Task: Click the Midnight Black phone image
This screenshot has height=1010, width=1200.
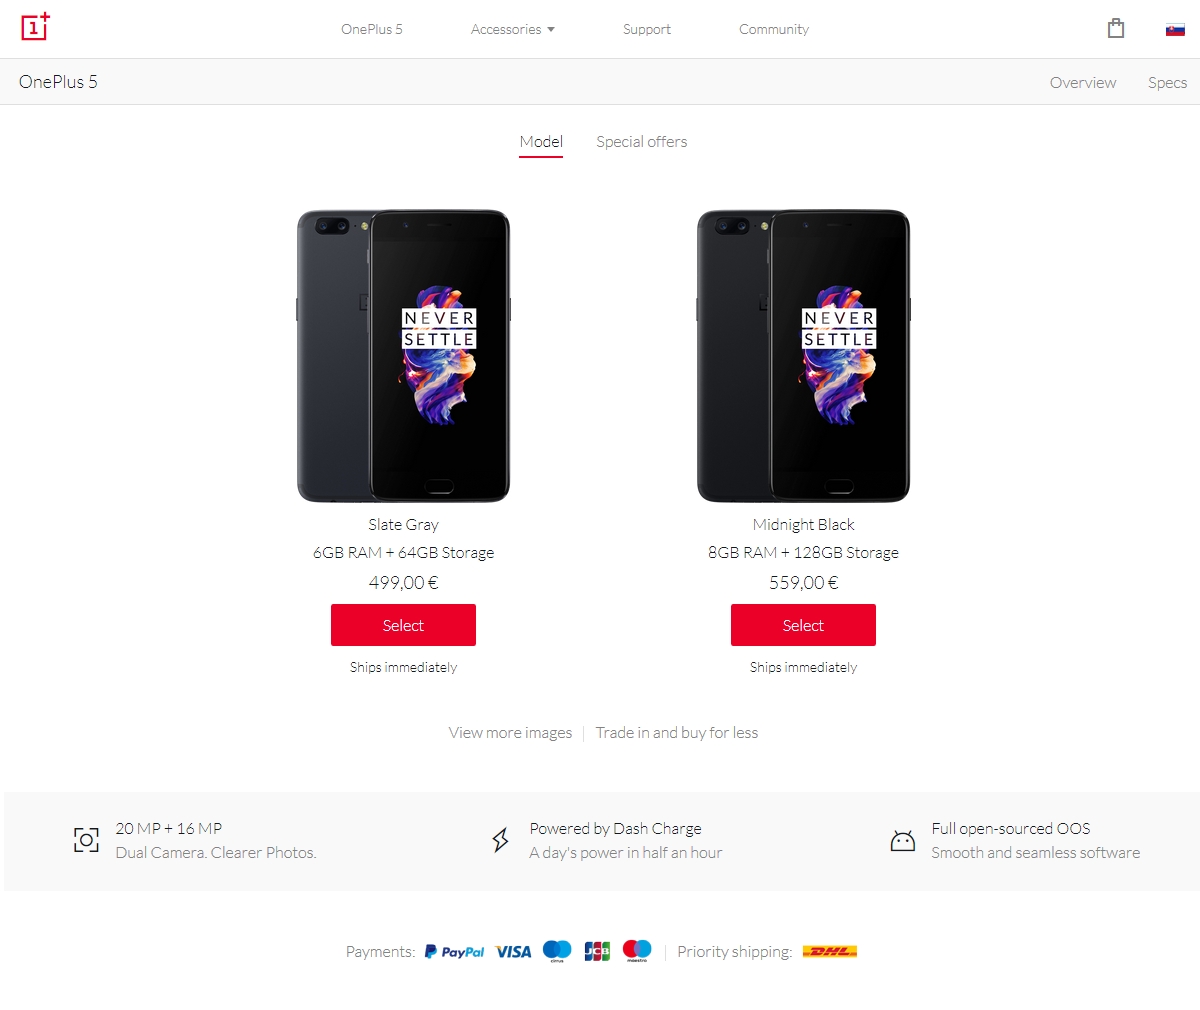Action: pos(803,356)
